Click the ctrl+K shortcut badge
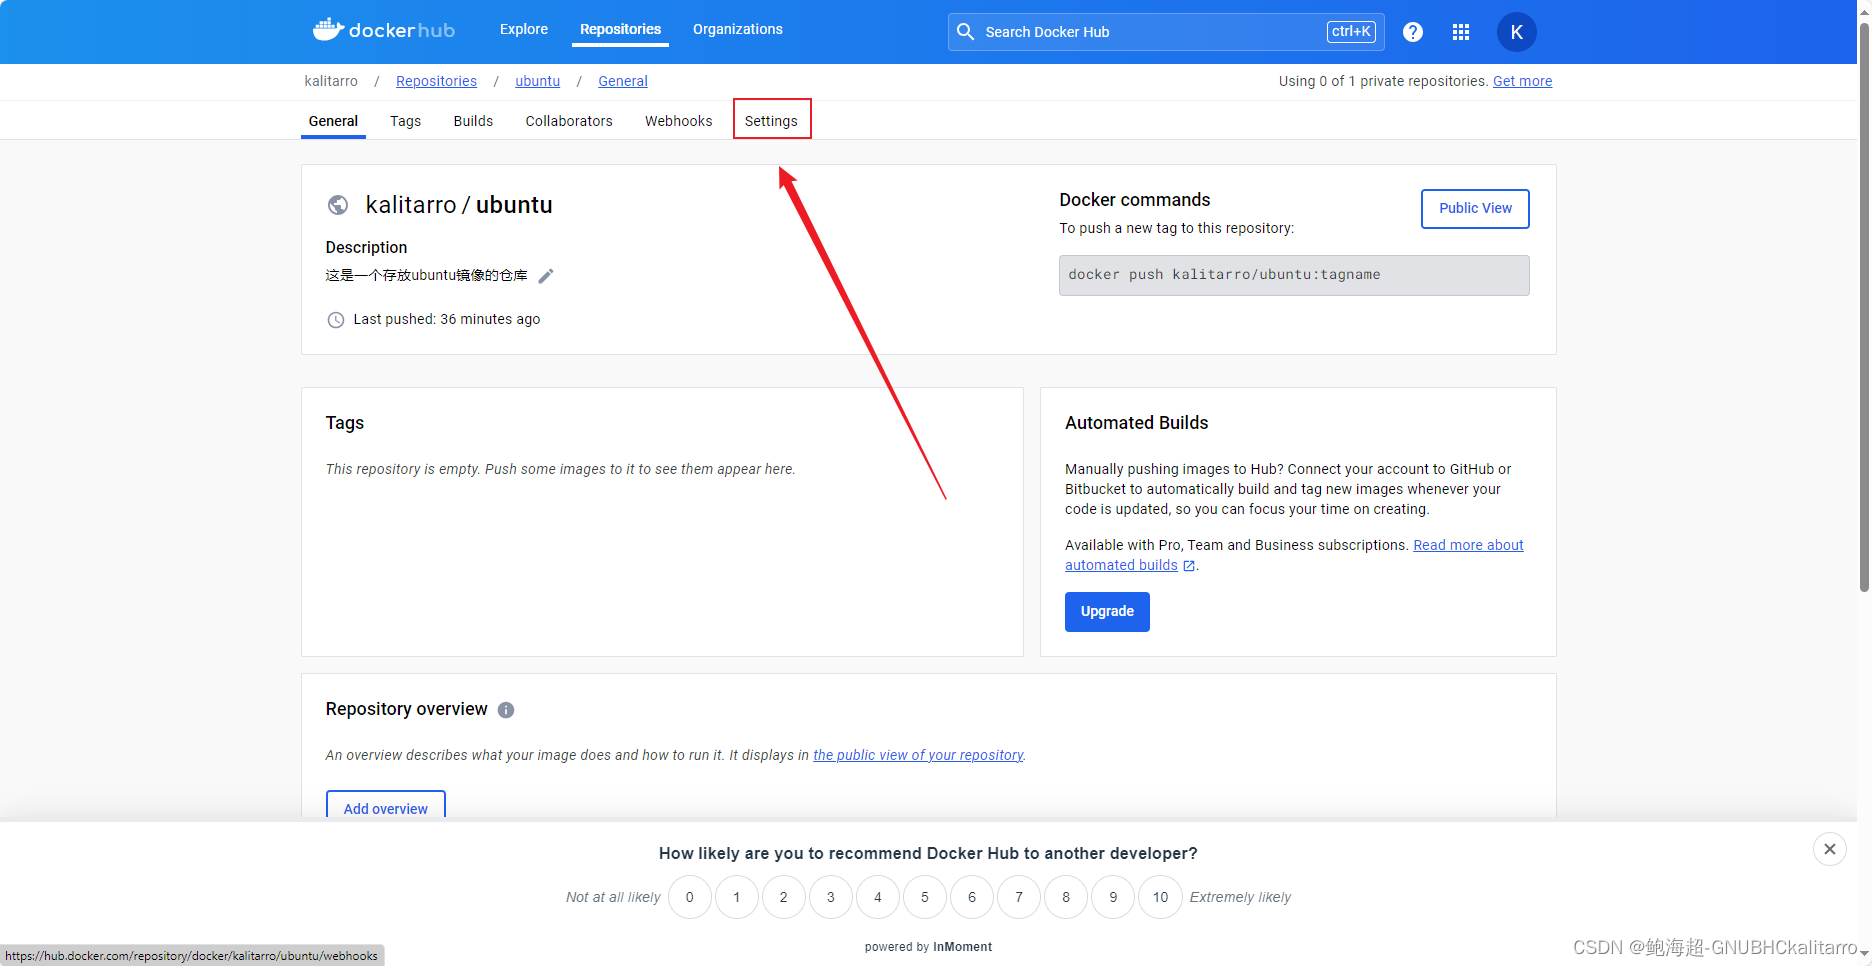Viewport: 1872px width, 966px height. click(x=1351, y=32)
